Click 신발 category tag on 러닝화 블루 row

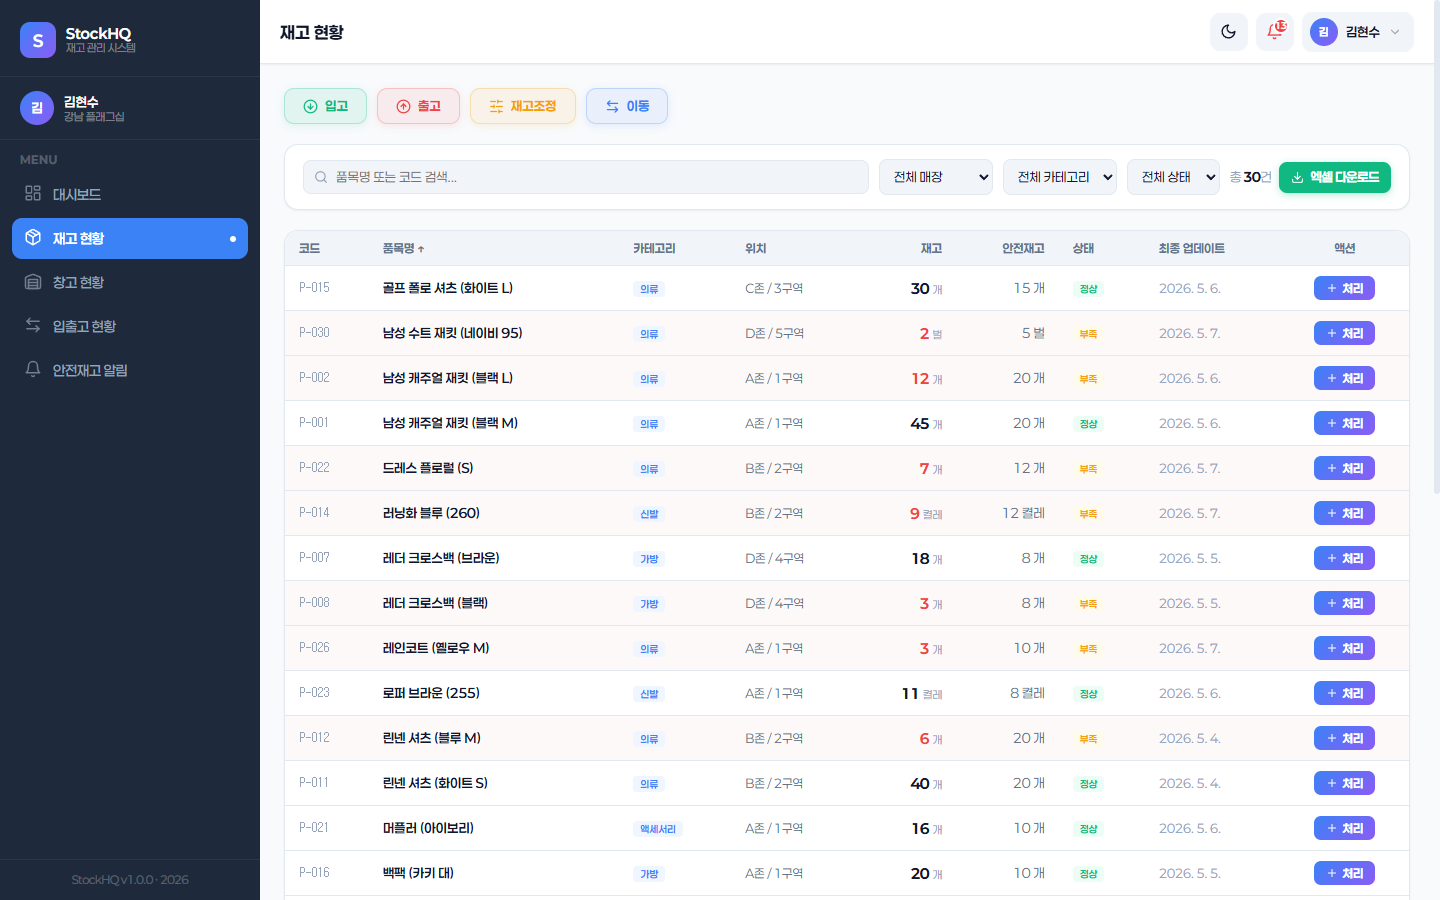649,514
